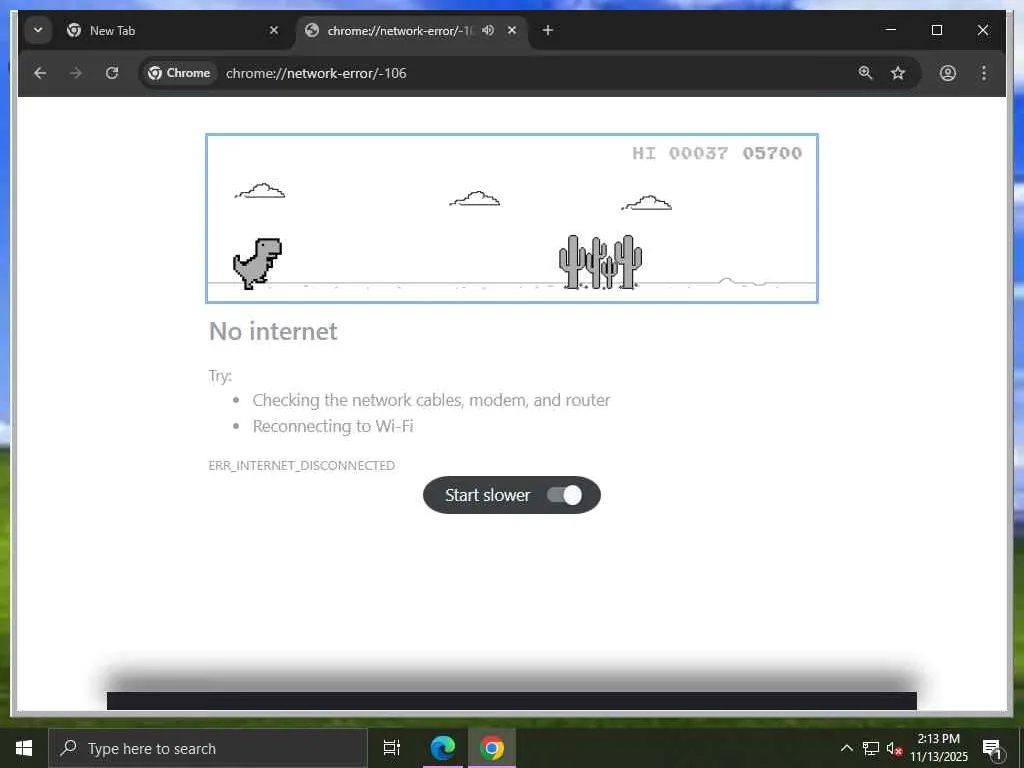Open the zoom magnifier icon in address bar

[x=865, y=73]
